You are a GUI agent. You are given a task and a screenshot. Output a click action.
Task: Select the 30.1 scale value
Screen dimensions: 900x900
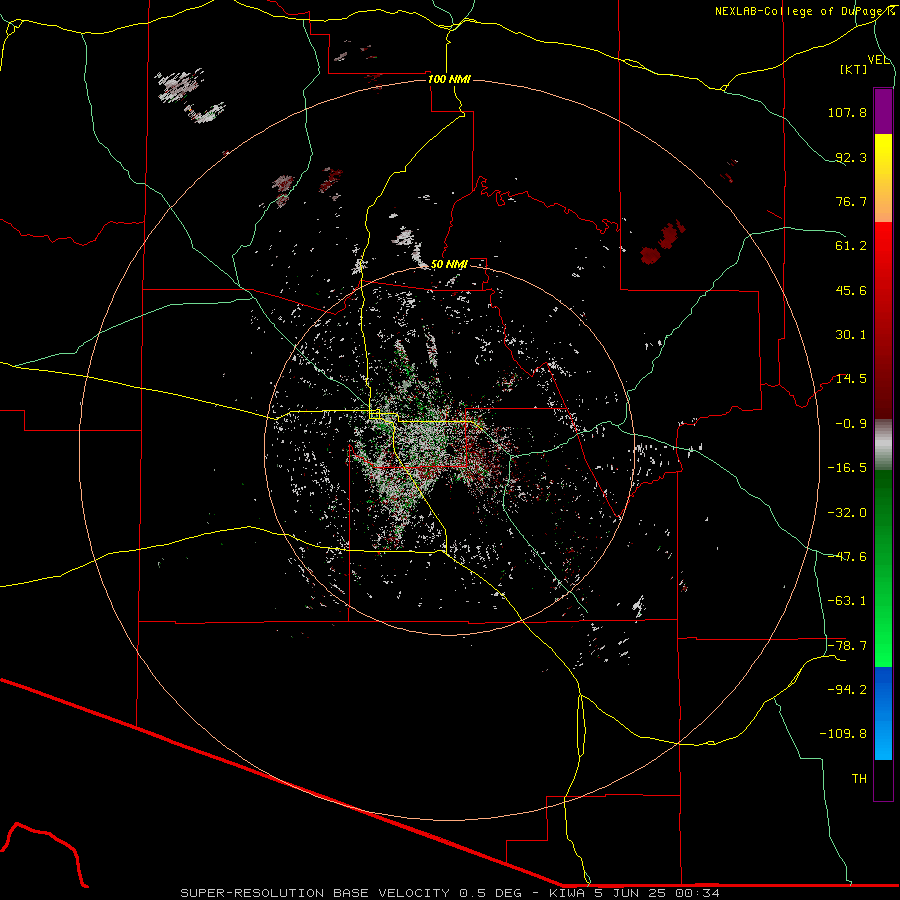(851, 335)
